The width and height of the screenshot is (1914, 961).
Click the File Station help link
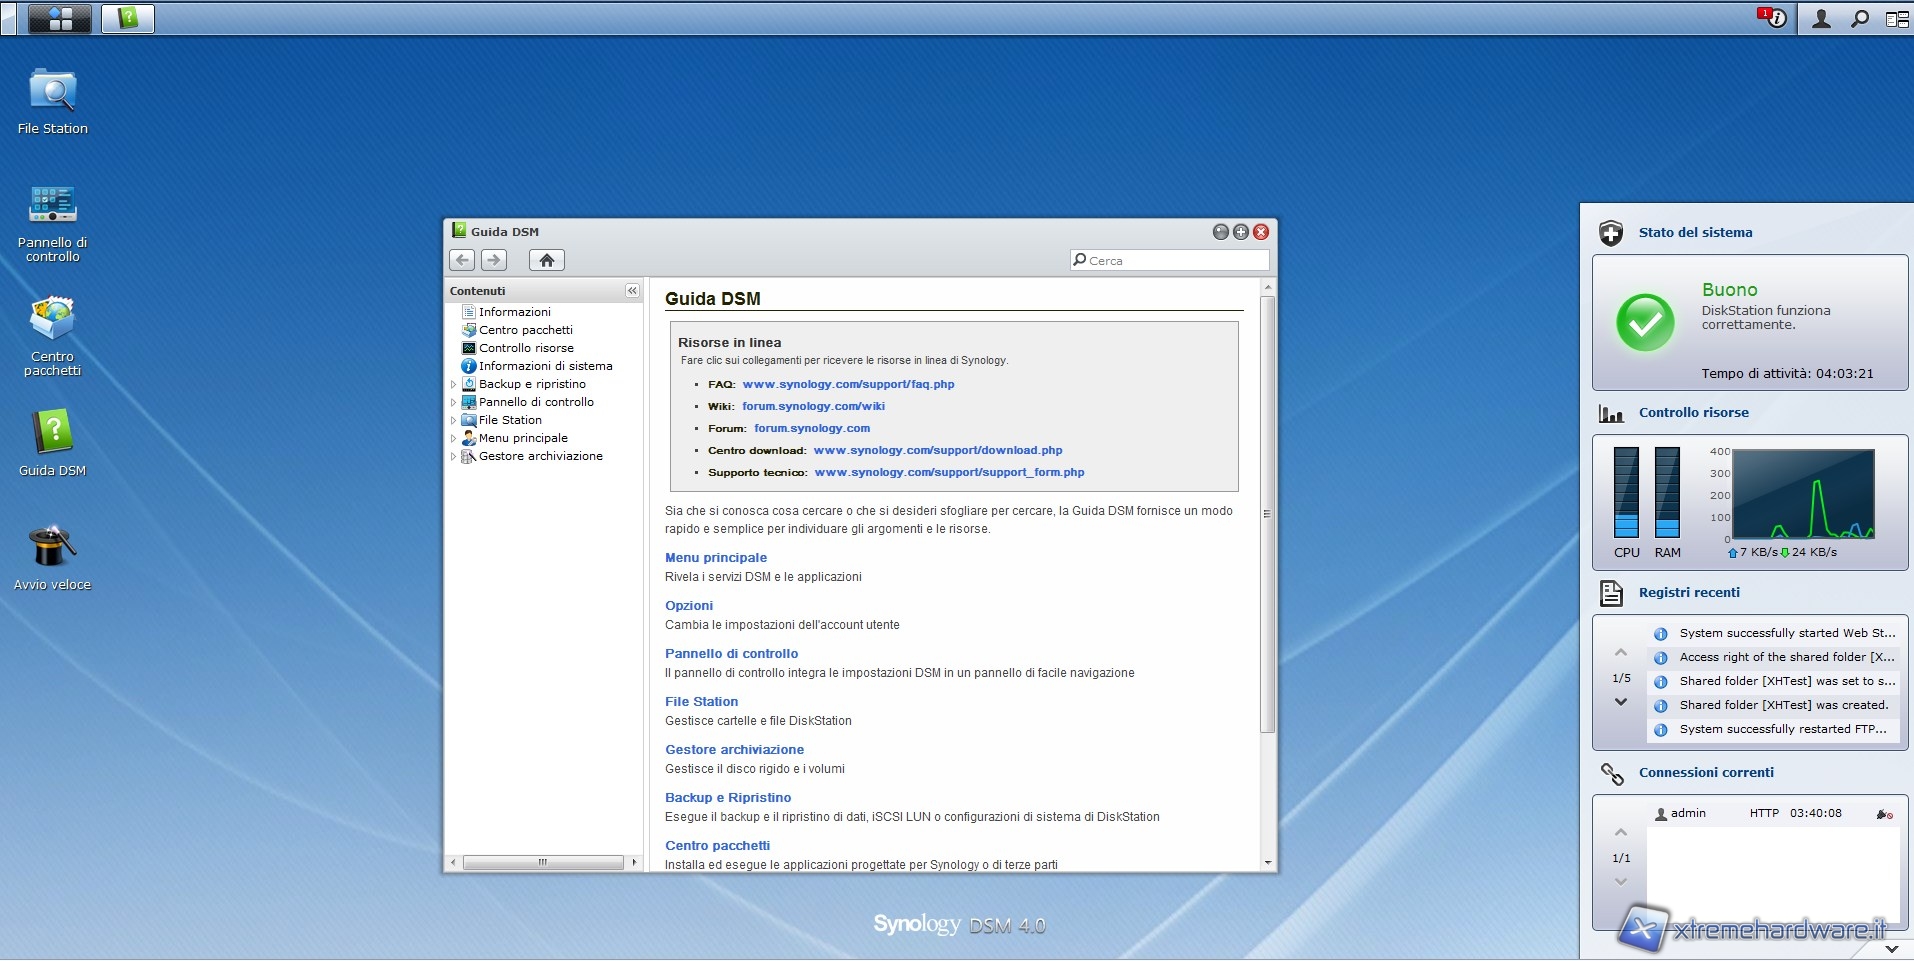tap(701, 702)
